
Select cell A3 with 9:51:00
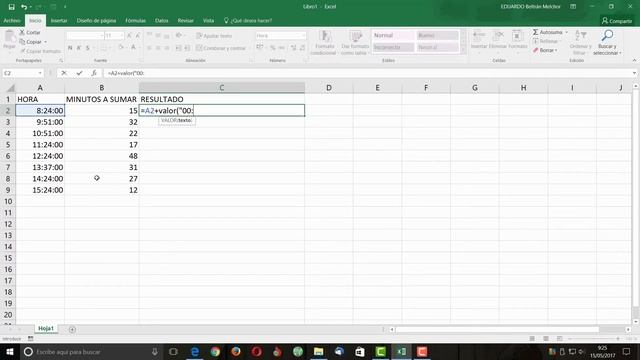point(40,122)
